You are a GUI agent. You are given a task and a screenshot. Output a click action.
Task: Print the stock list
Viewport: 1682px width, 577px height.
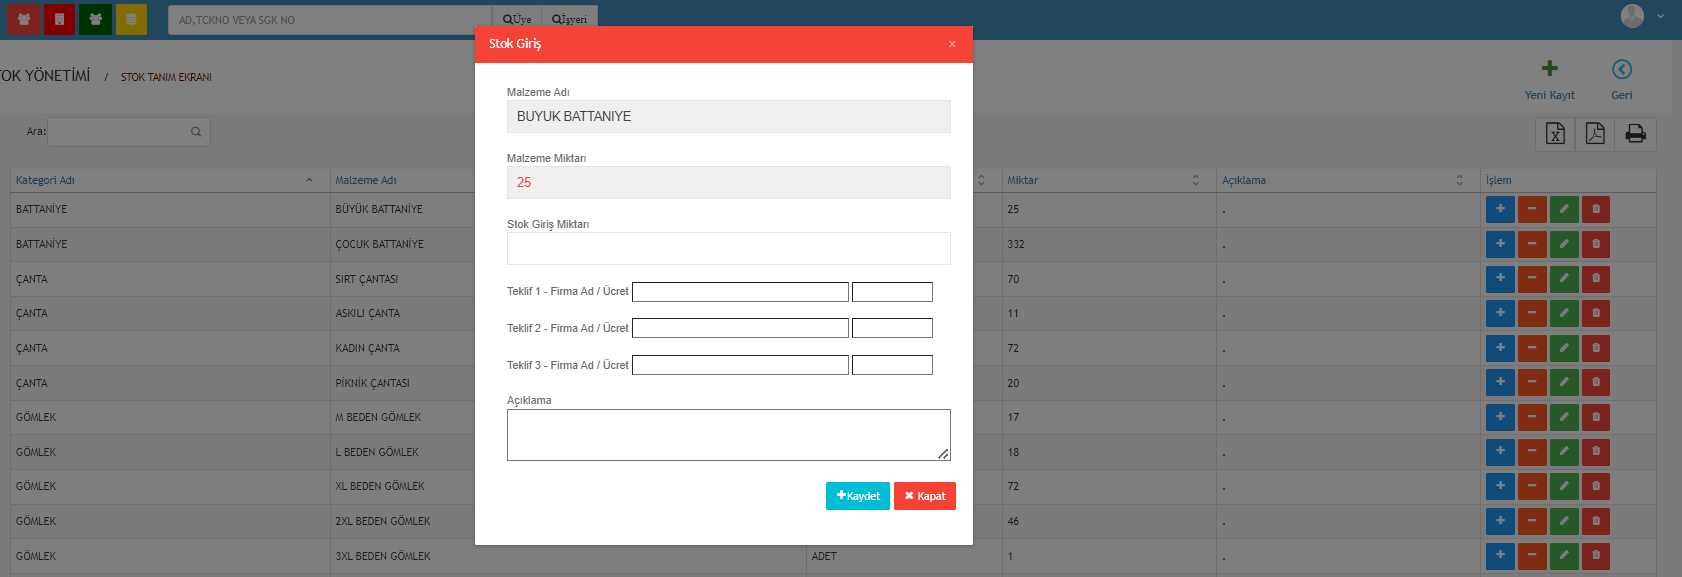tap(1636, 134)
